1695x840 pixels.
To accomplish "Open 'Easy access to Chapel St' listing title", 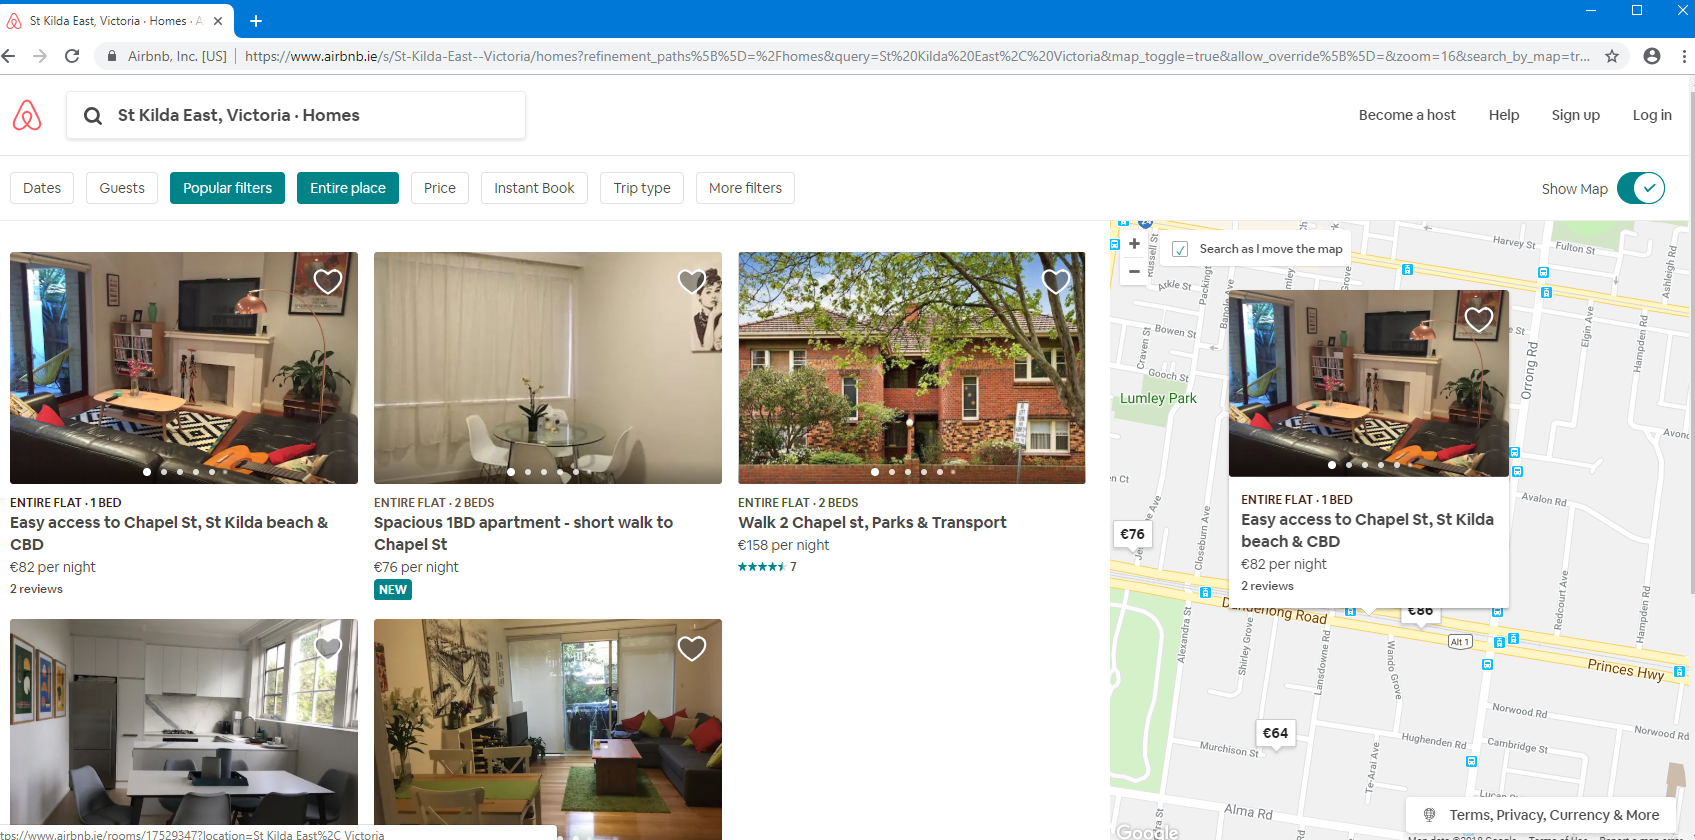I will (x=169, y=533).
